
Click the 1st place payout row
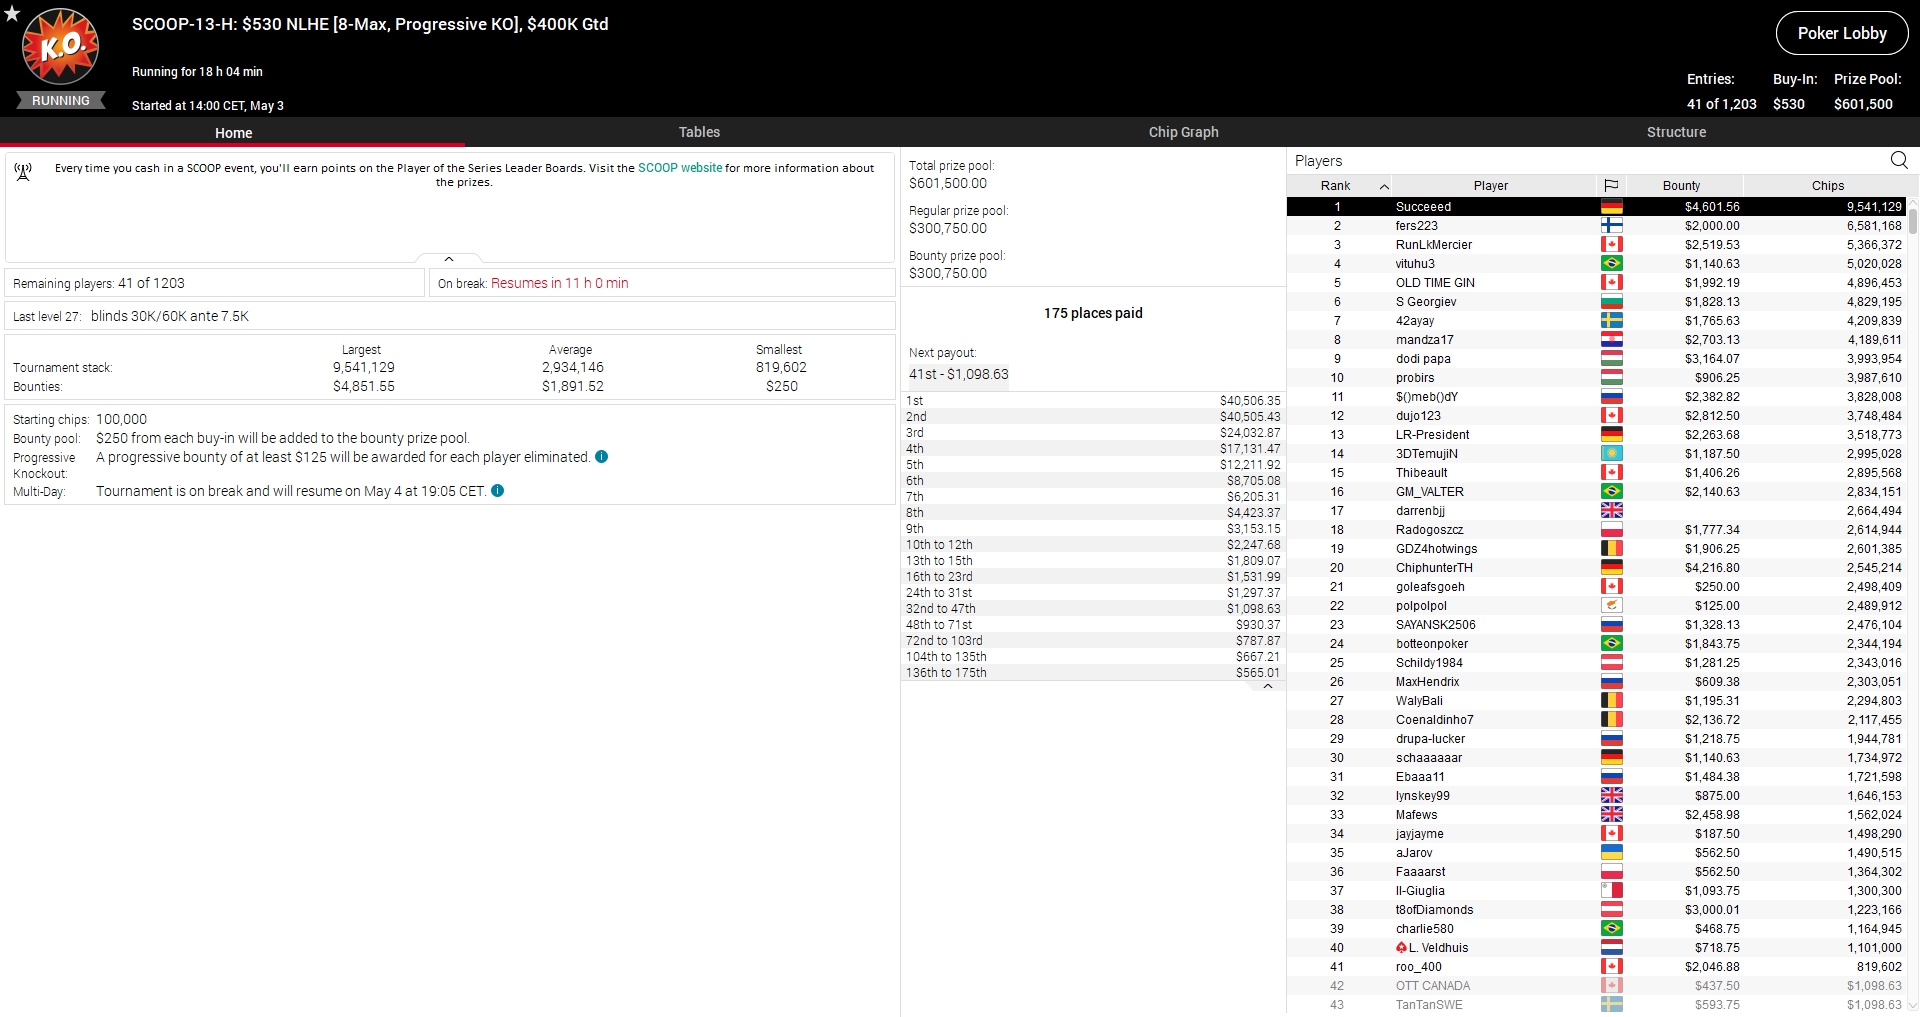pyautogui.click(x=1093, y=401)
